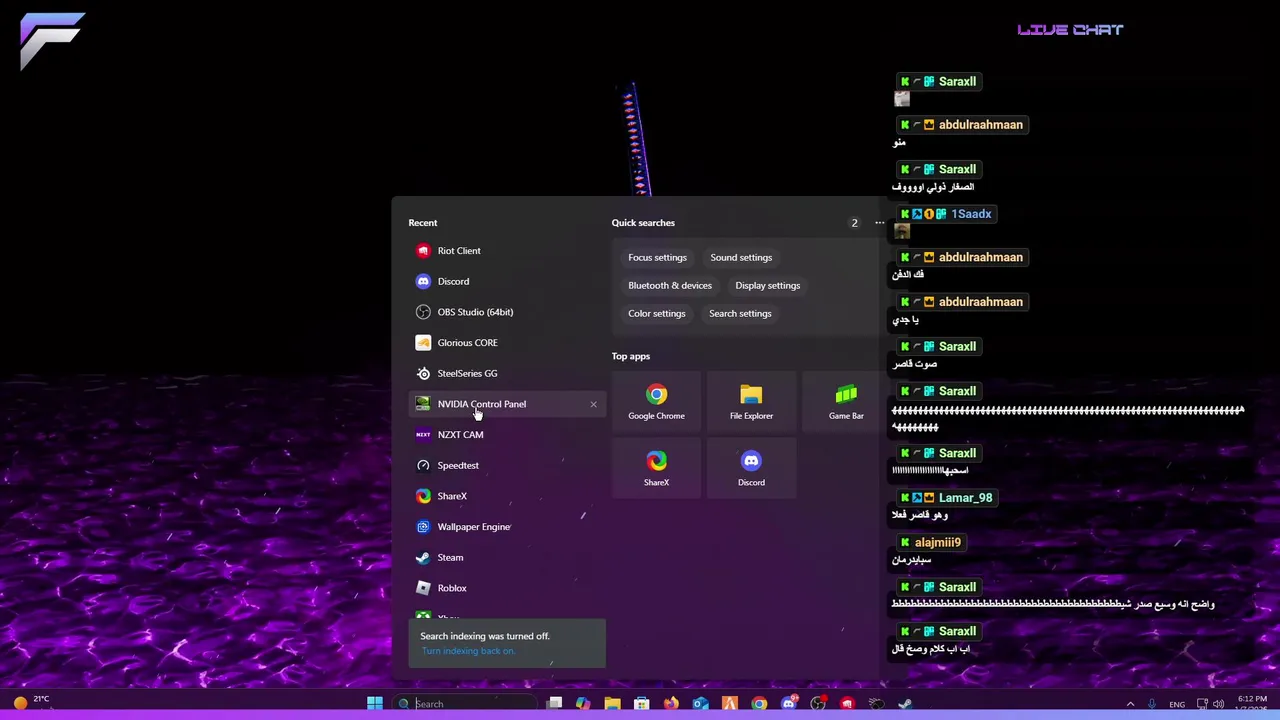This screenshot has height=720, width=1280.
Task: Open NZXT CAM from Recent list
Action: [507, 435]
